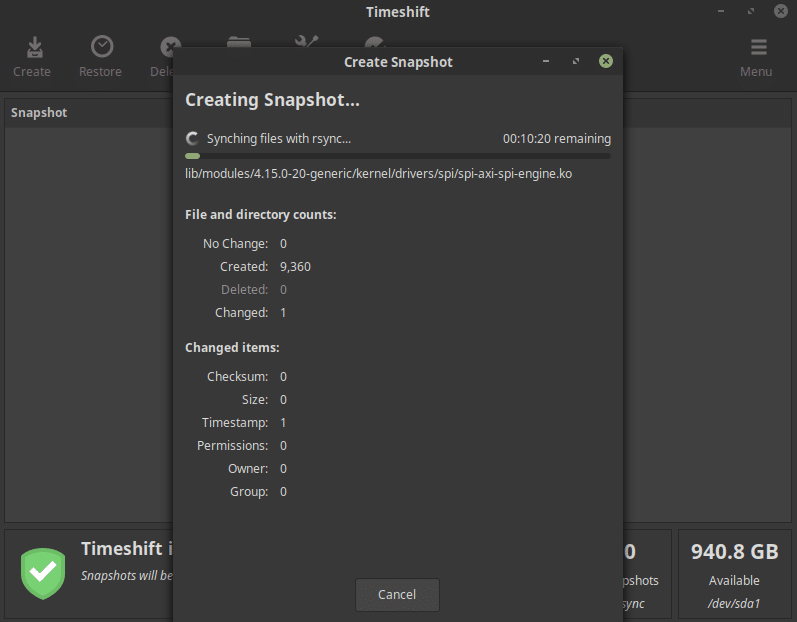797x622 pixels.
Task: Click the 'Owner:' label
Action: [248, 469]
